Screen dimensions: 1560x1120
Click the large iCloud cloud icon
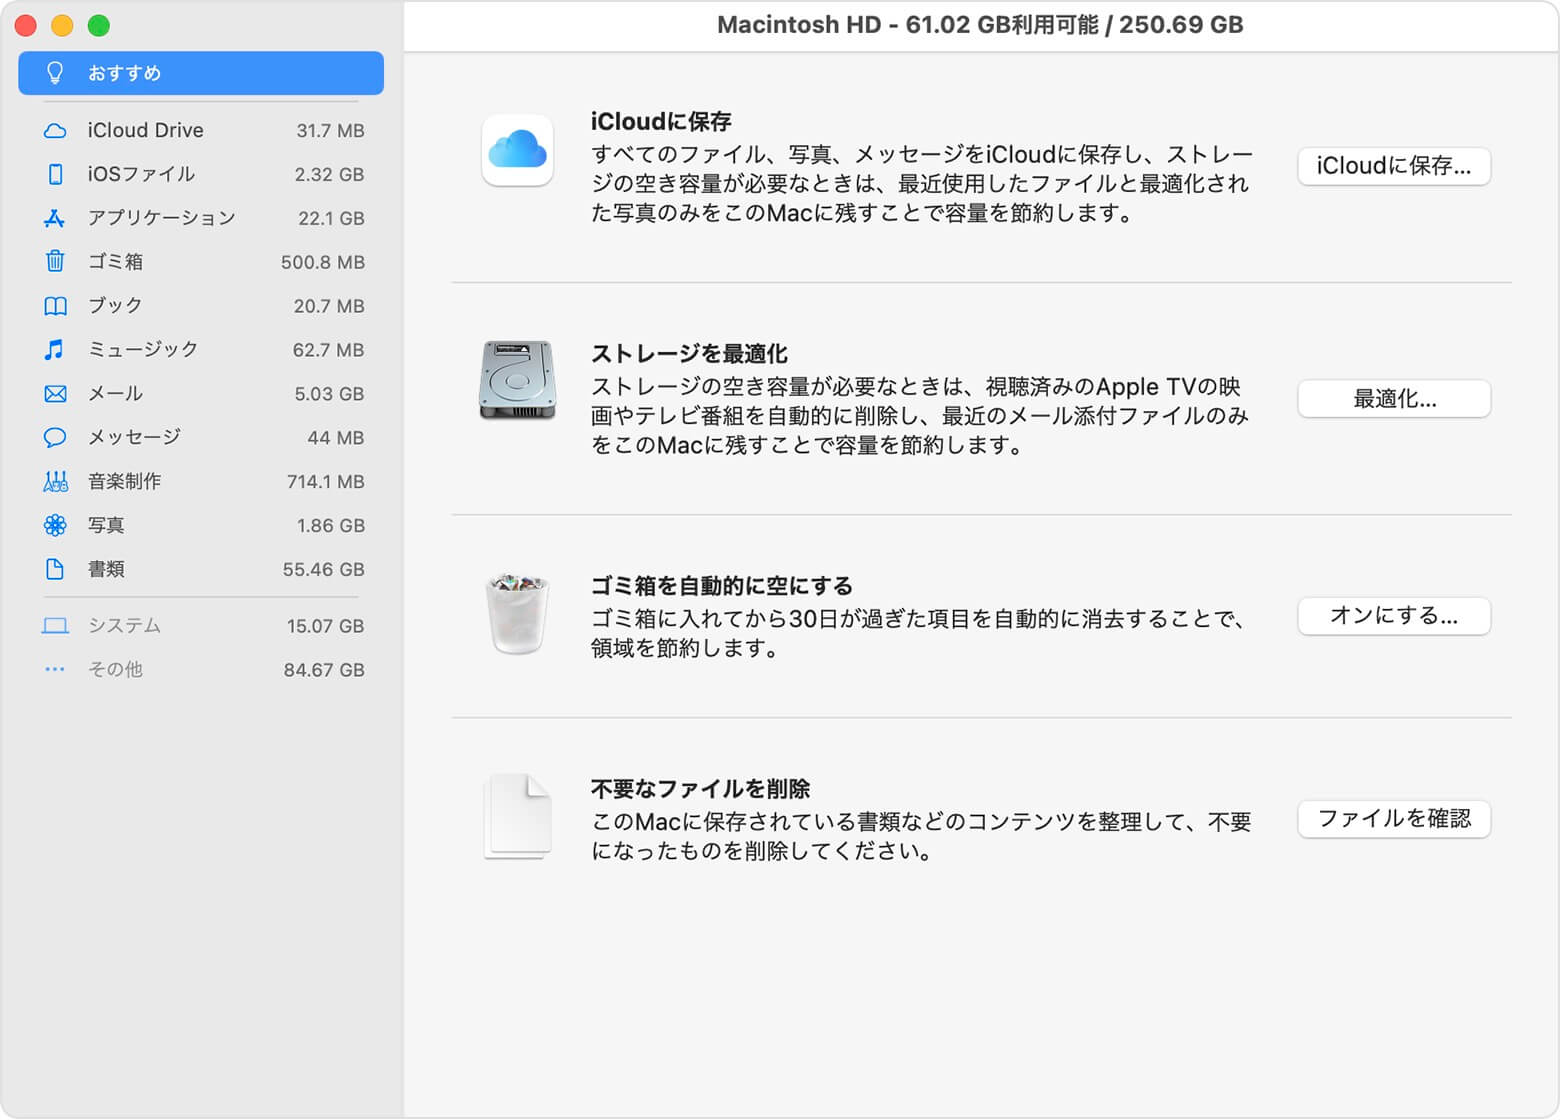pyautogui.click(x=517, y=150)
